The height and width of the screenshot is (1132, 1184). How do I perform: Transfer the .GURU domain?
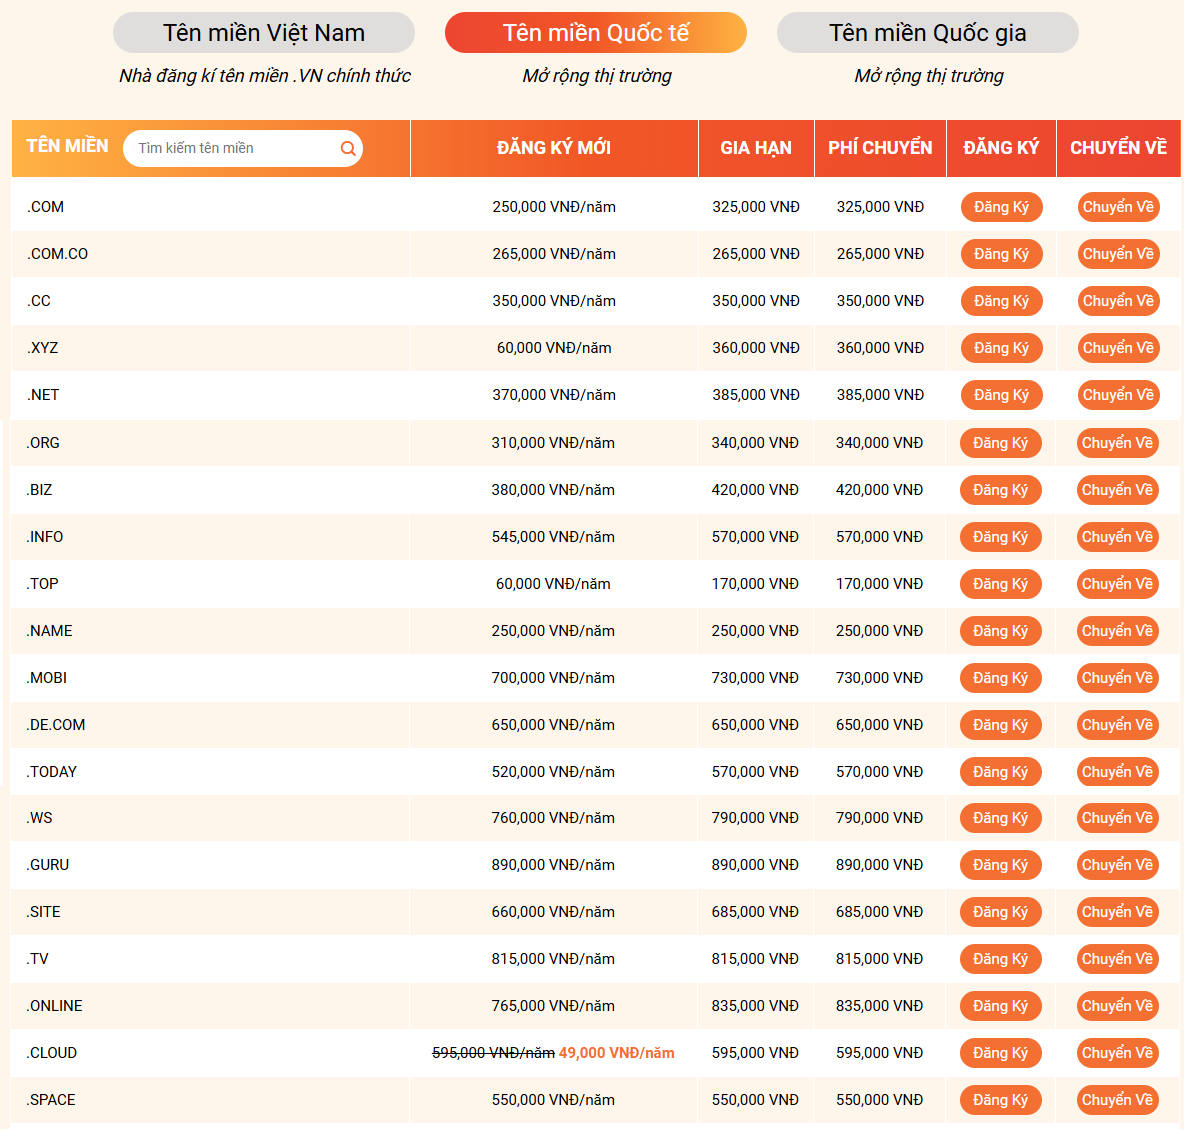(x=1118, y=865)
